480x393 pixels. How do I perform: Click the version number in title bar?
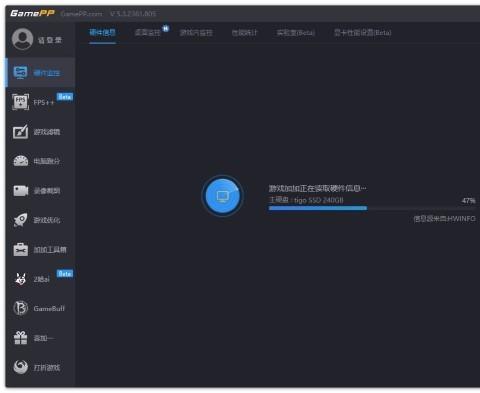[133, 14]
